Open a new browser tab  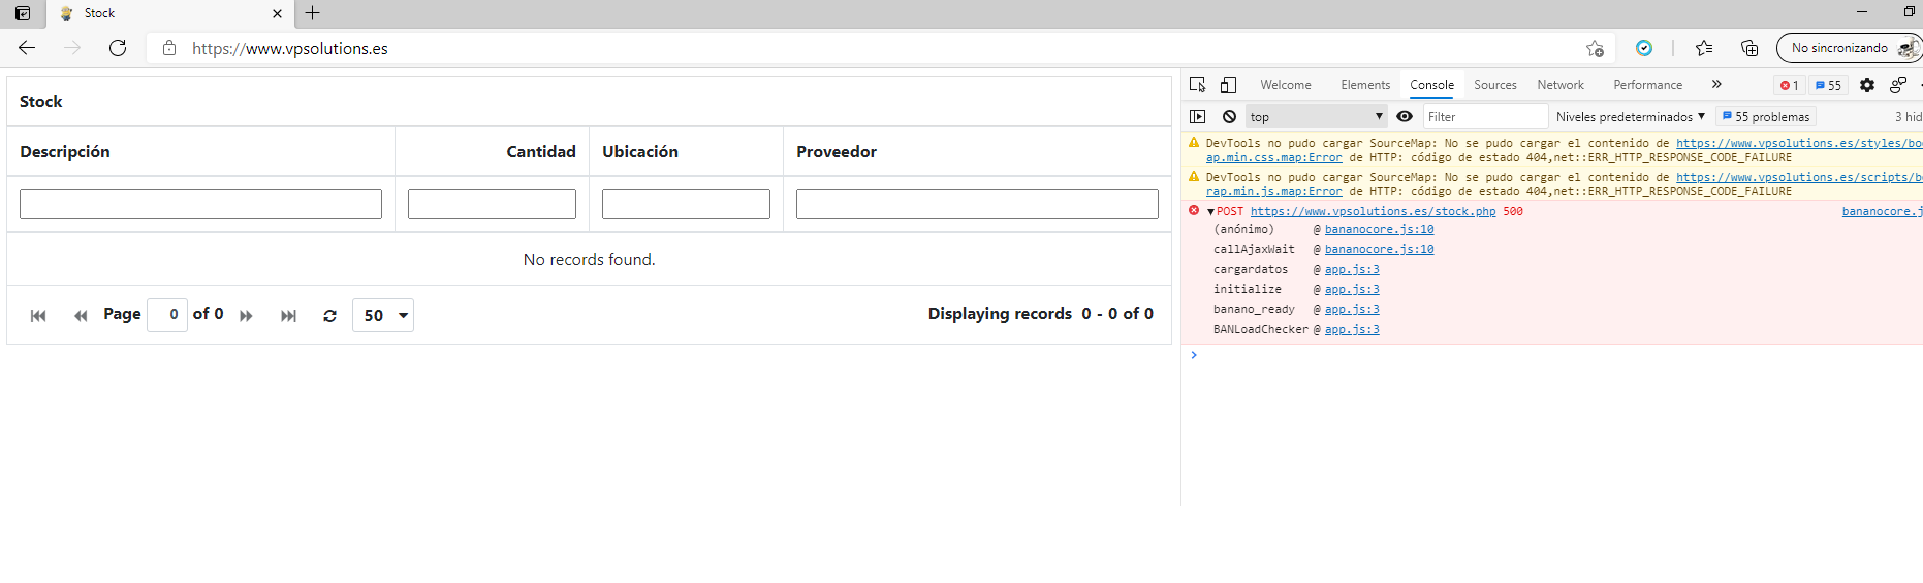click(x=312, y=13)
